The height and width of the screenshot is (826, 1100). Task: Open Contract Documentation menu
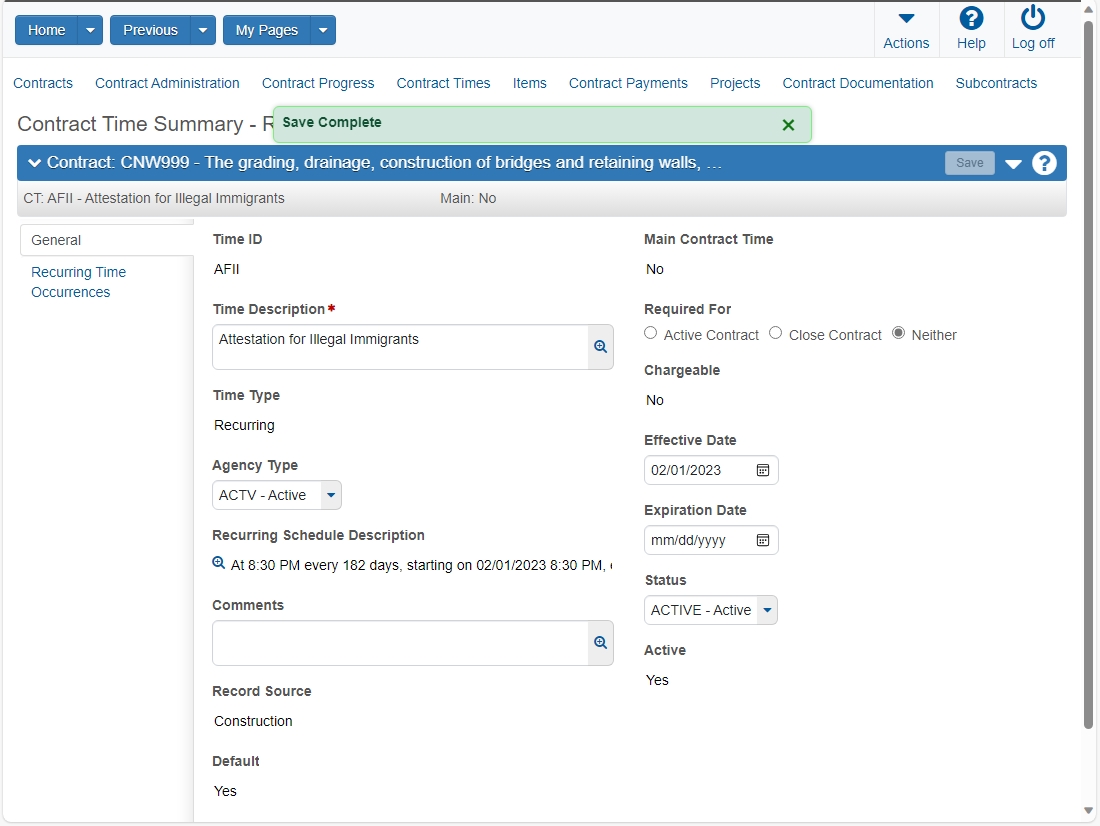(x=858, y=84)
